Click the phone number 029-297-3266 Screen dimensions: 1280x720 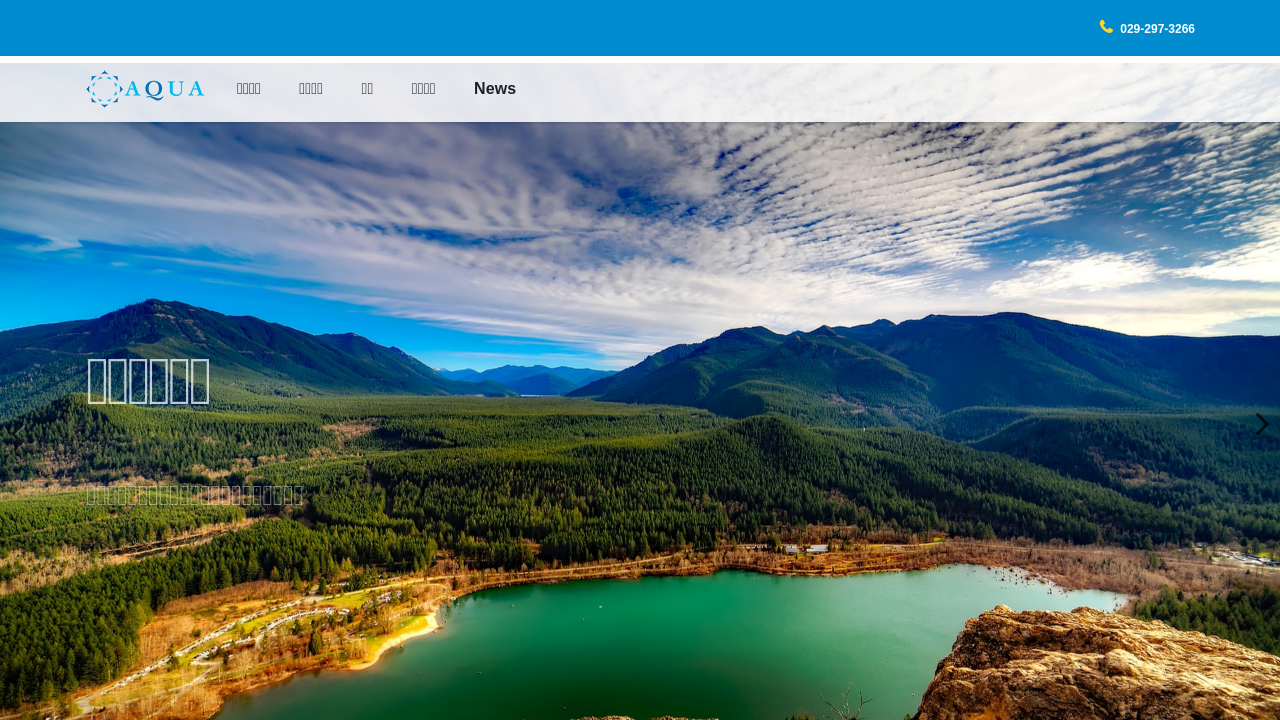click(1157, 29)
